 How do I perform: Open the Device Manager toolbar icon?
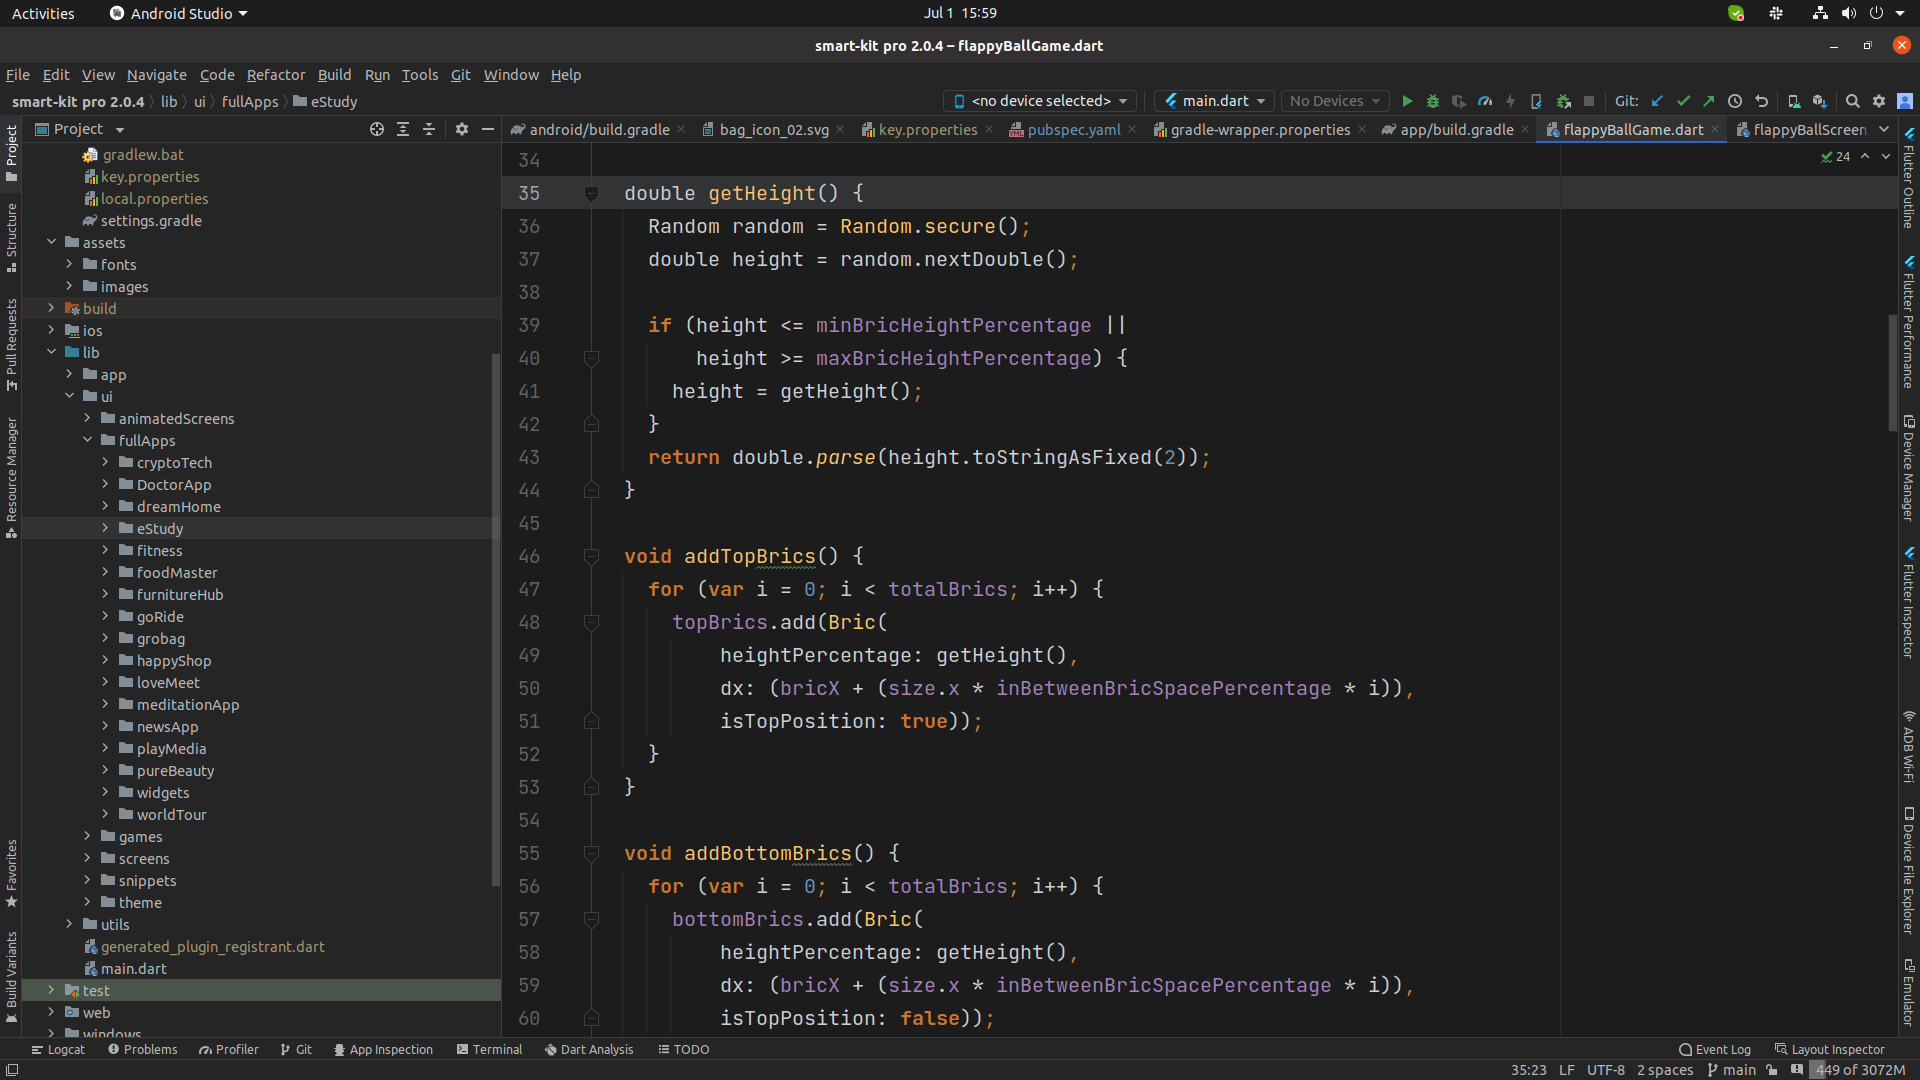coord(1794,101)
